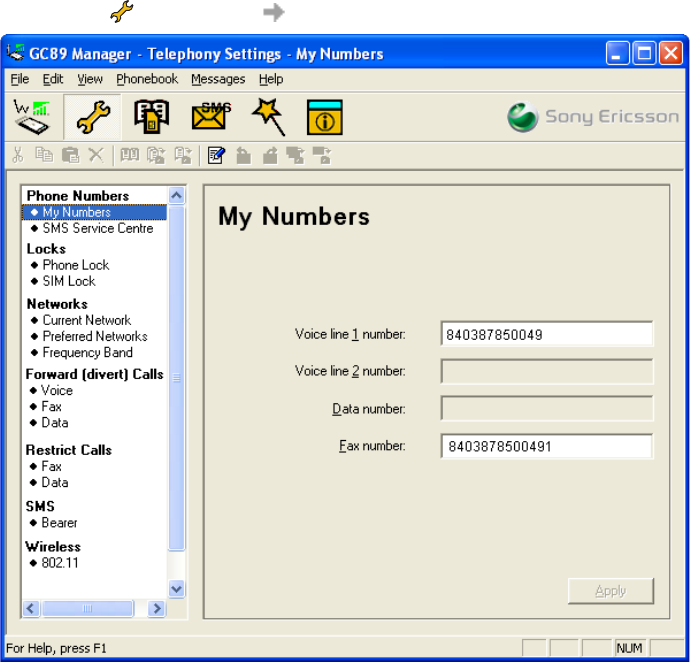Image resolution: width=690 pixels, height=662 pixels.
Task: Select 802.11 under Wireless
Action: click(x=59, y=563)
